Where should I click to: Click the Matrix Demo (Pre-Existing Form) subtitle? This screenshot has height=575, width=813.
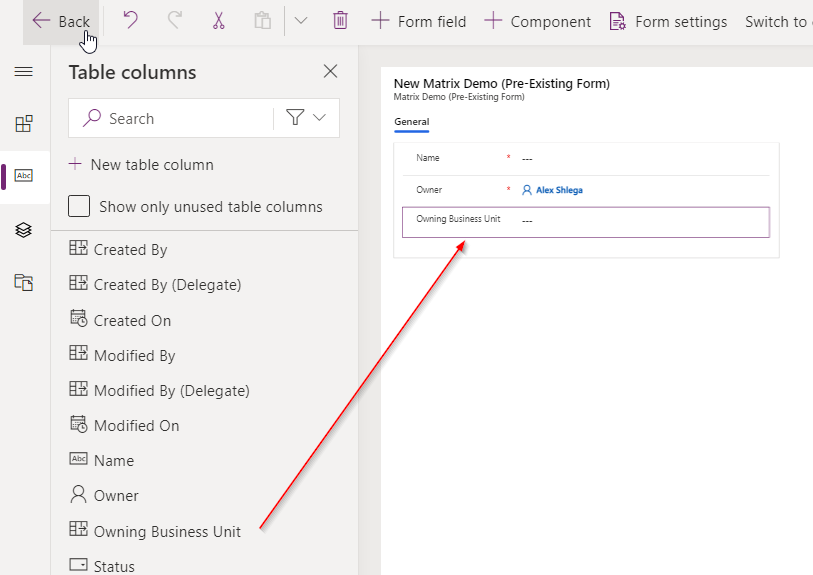(x=459, y=97)
